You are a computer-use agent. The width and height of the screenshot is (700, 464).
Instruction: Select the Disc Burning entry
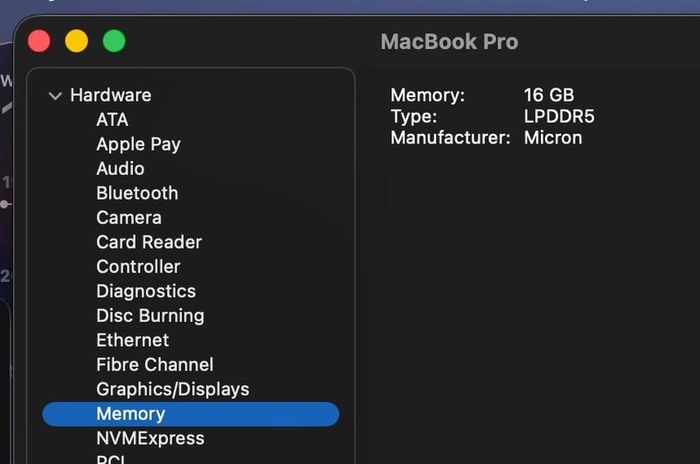tap(150, 316)
